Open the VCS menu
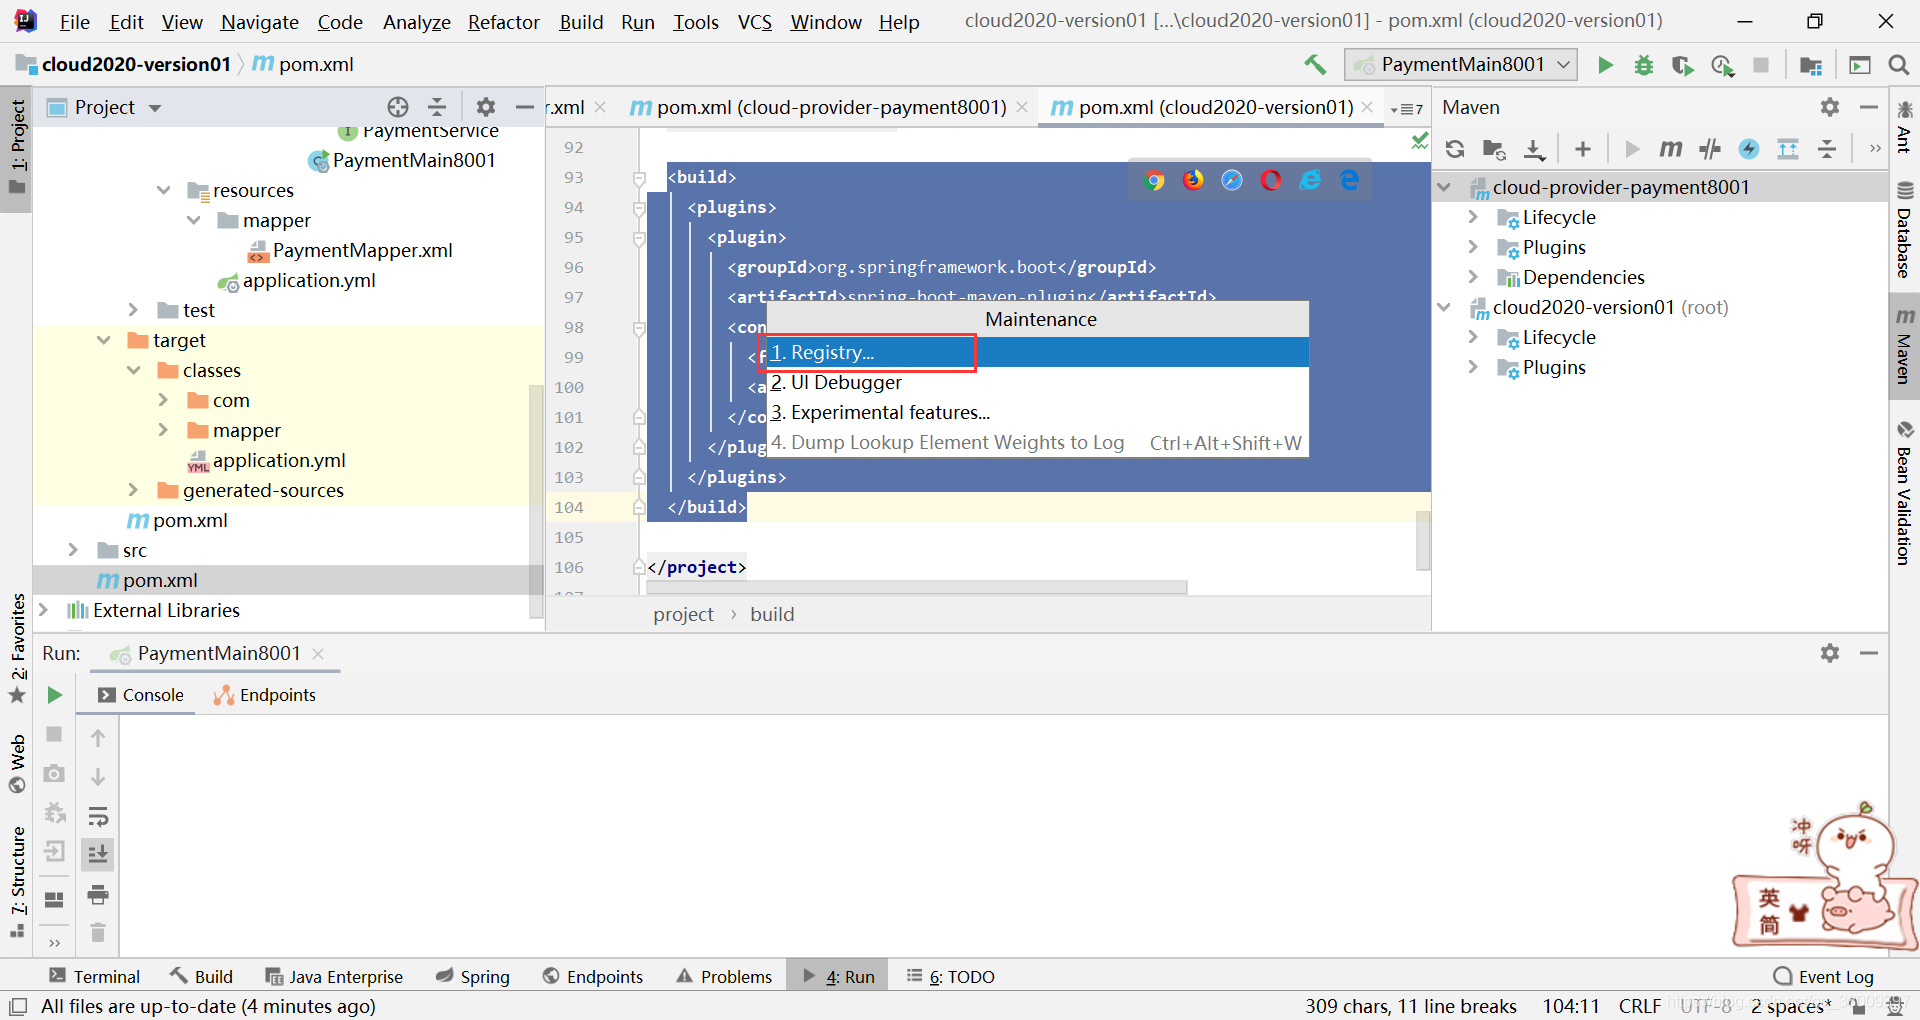The image size is (1920, 1020). [x=755, y=22]
